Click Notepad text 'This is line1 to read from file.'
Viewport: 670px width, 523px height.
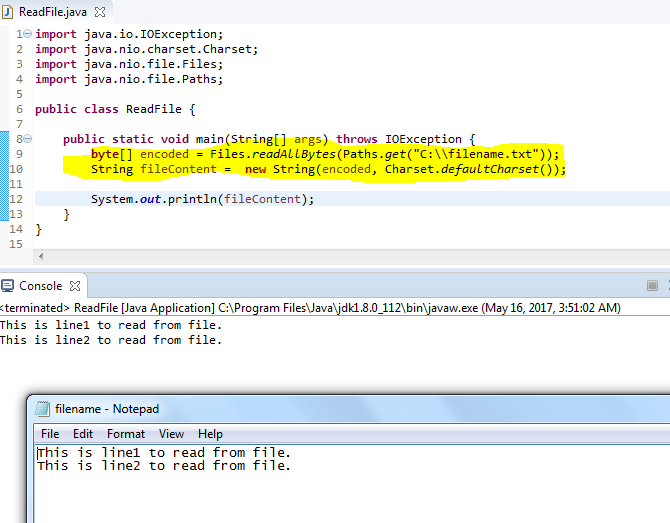pyautogui.click(x=164, y=452)
